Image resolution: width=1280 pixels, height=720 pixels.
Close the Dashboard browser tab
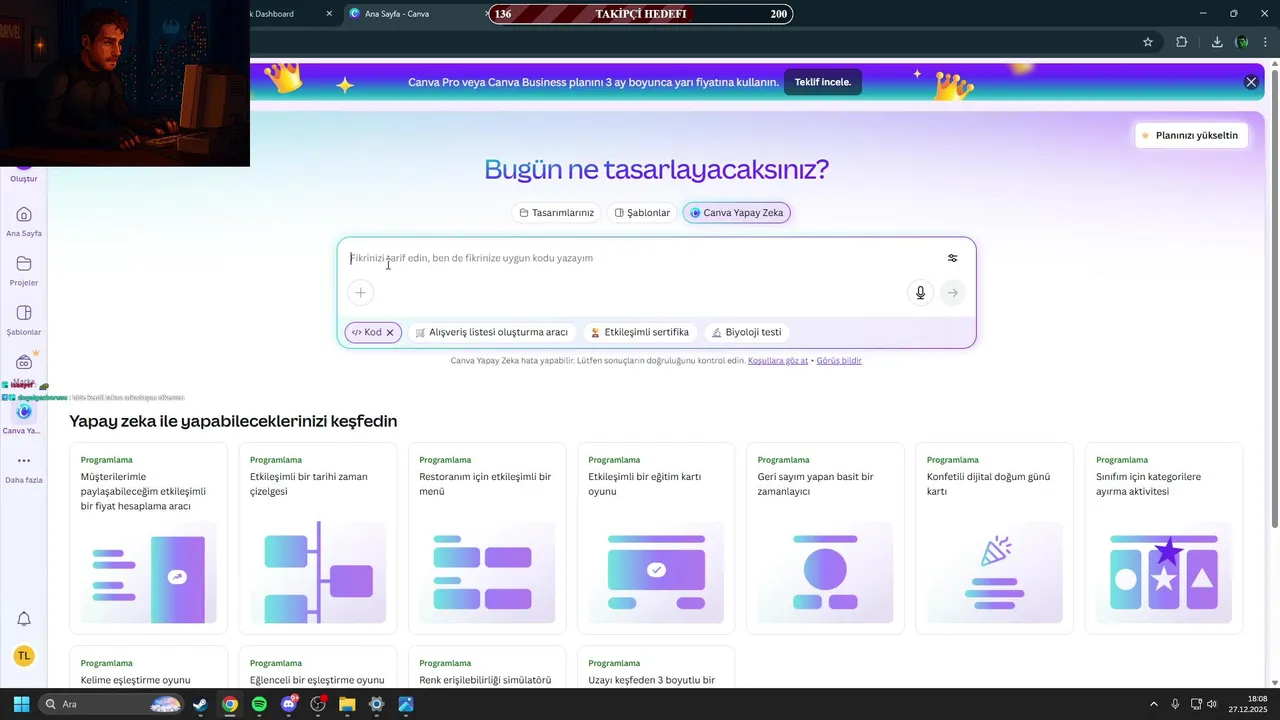click(x=329, y=14)
